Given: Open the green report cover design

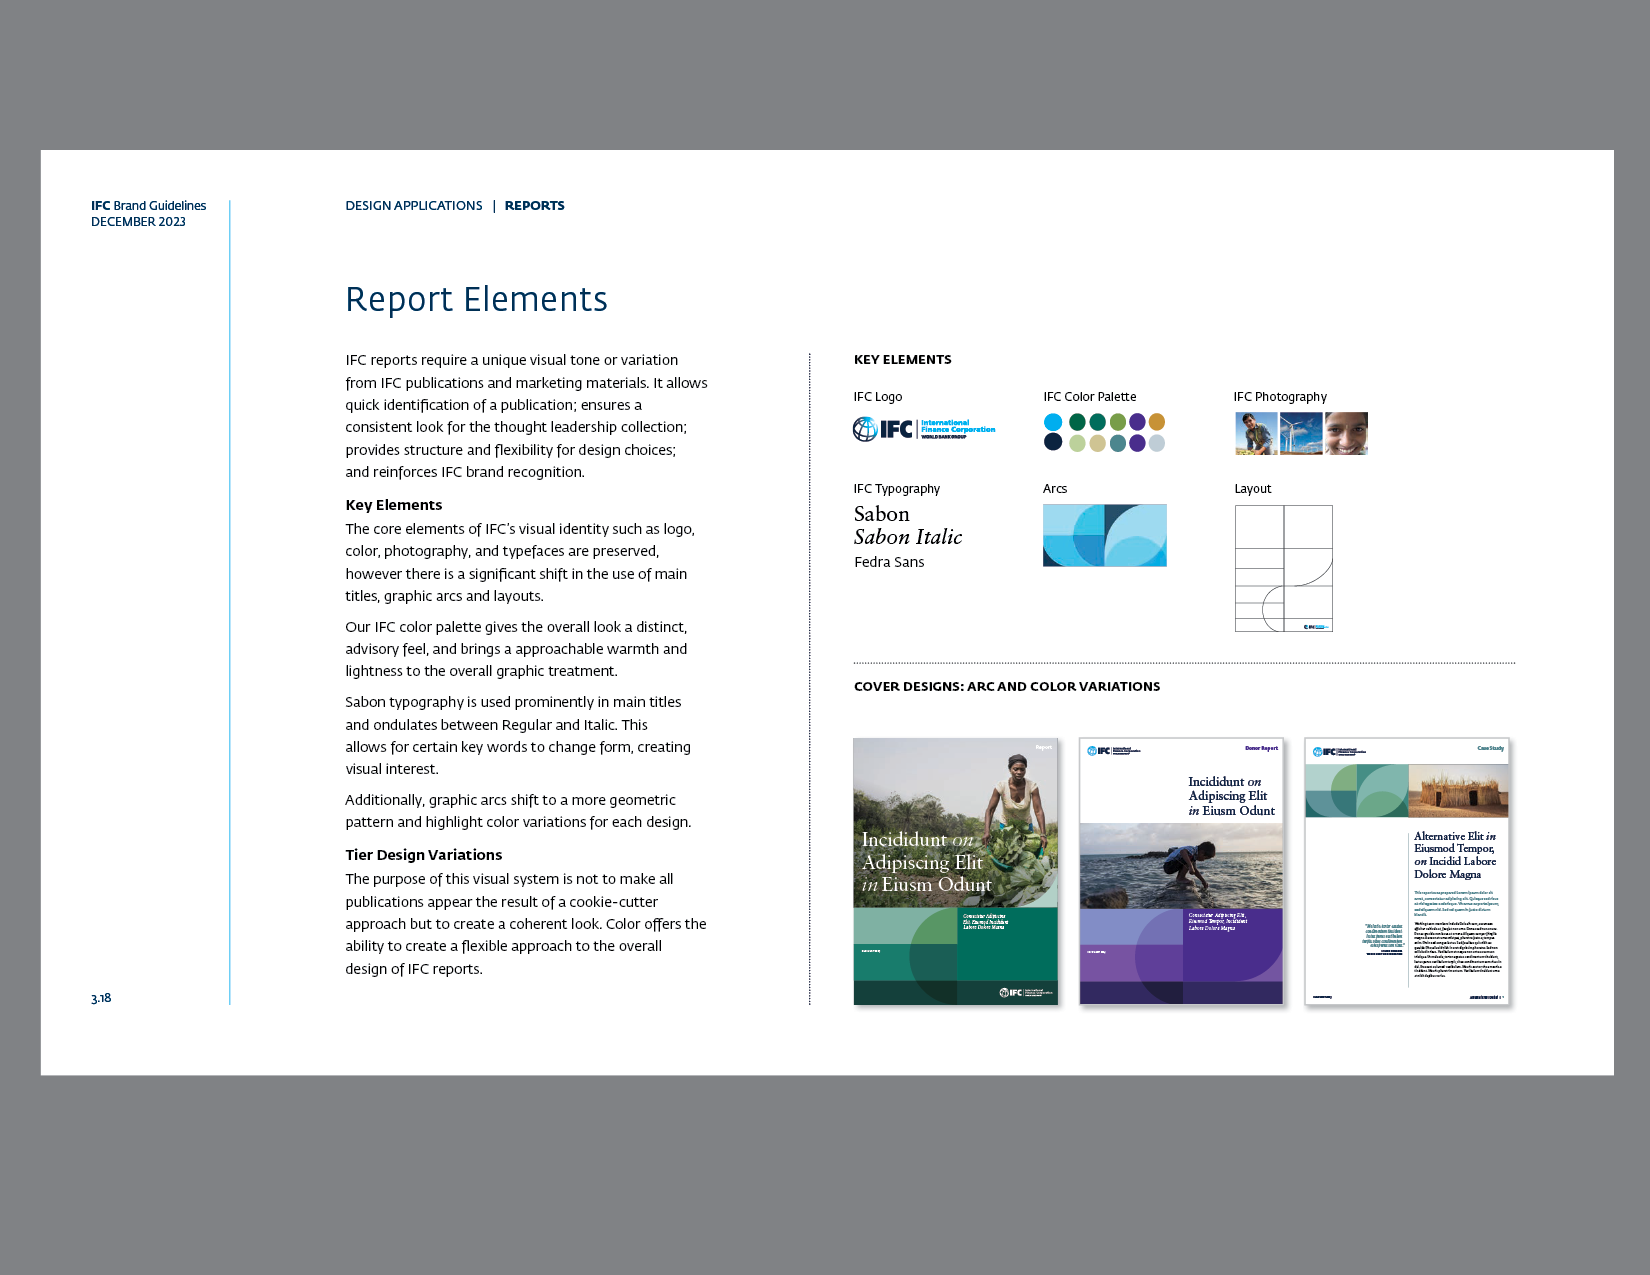Looking at the screenshot, I should click(x=955, y=871).
